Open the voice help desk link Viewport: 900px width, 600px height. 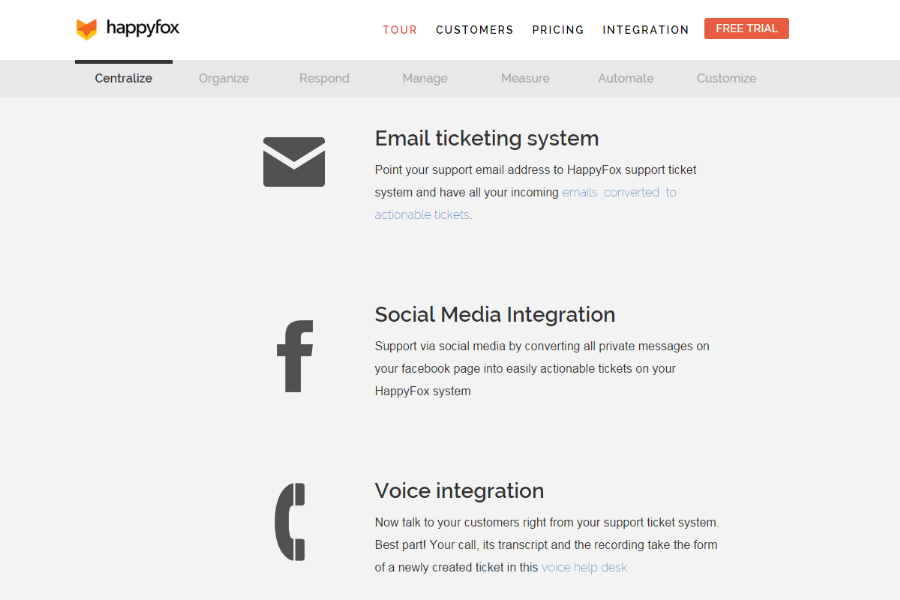click(x=584, y=567)
